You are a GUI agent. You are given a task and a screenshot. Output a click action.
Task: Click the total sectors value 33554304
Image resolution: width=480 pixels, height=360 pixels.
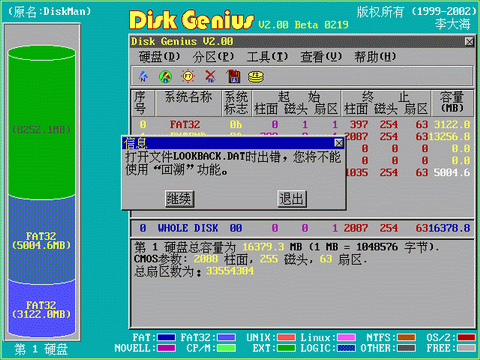coord(230,271)
